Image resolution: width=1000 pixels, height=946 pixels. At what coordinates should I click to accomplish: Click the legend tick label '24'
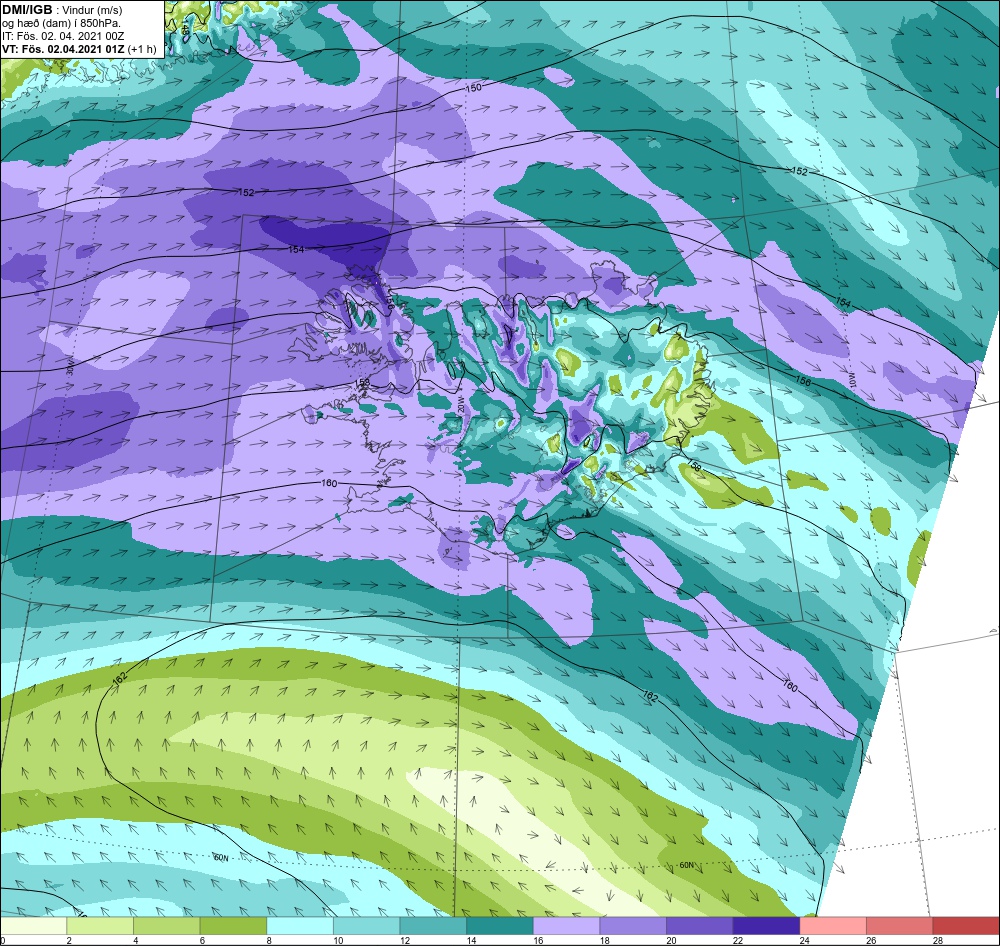[805, 940]
